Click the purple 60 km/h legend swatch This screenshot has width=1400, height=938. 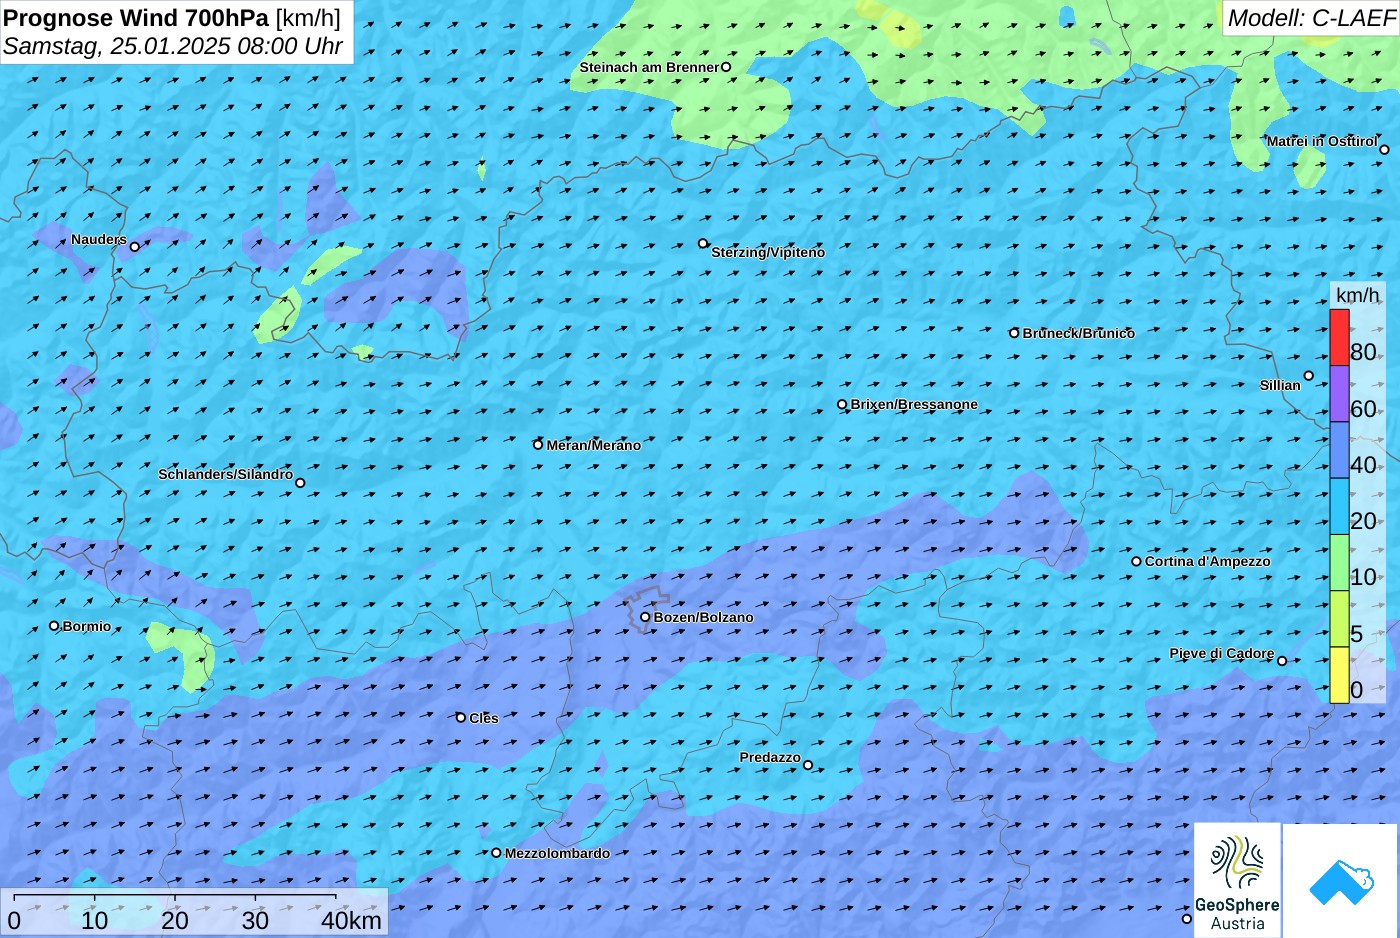[x=1339, y=394]
